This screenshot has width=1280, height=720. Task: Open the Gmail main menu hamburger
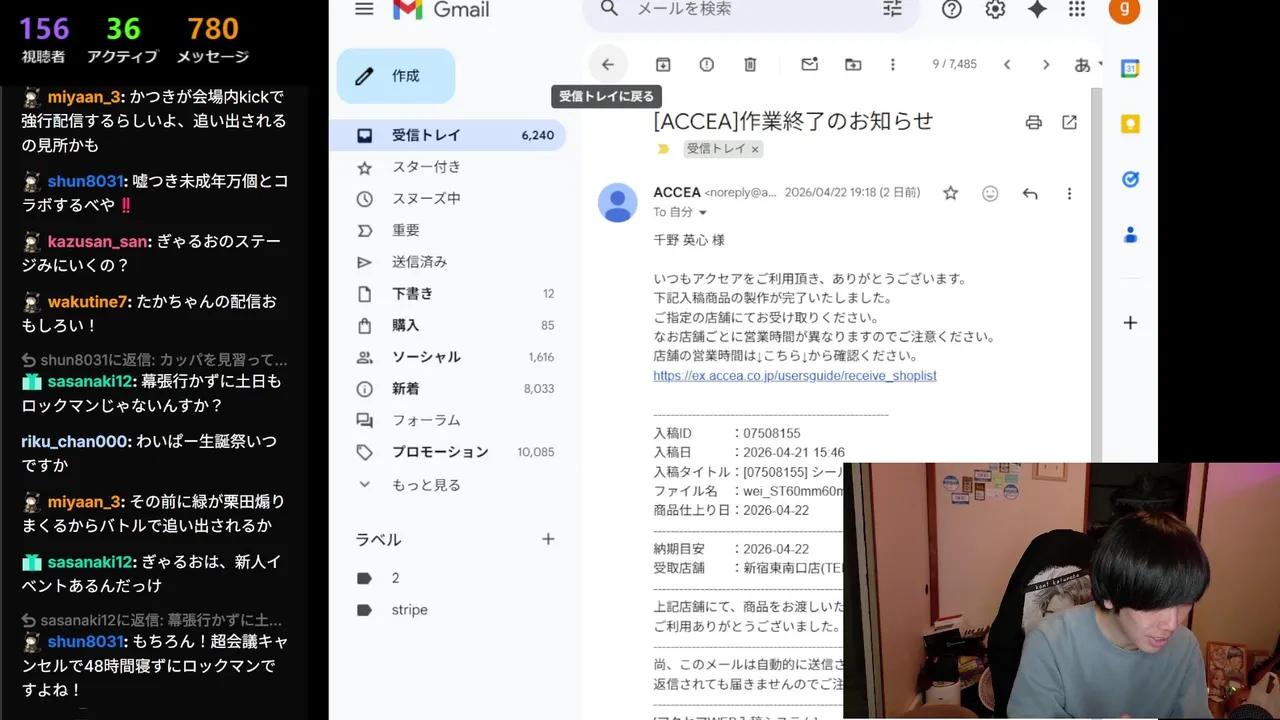click(x=364, y=9)
